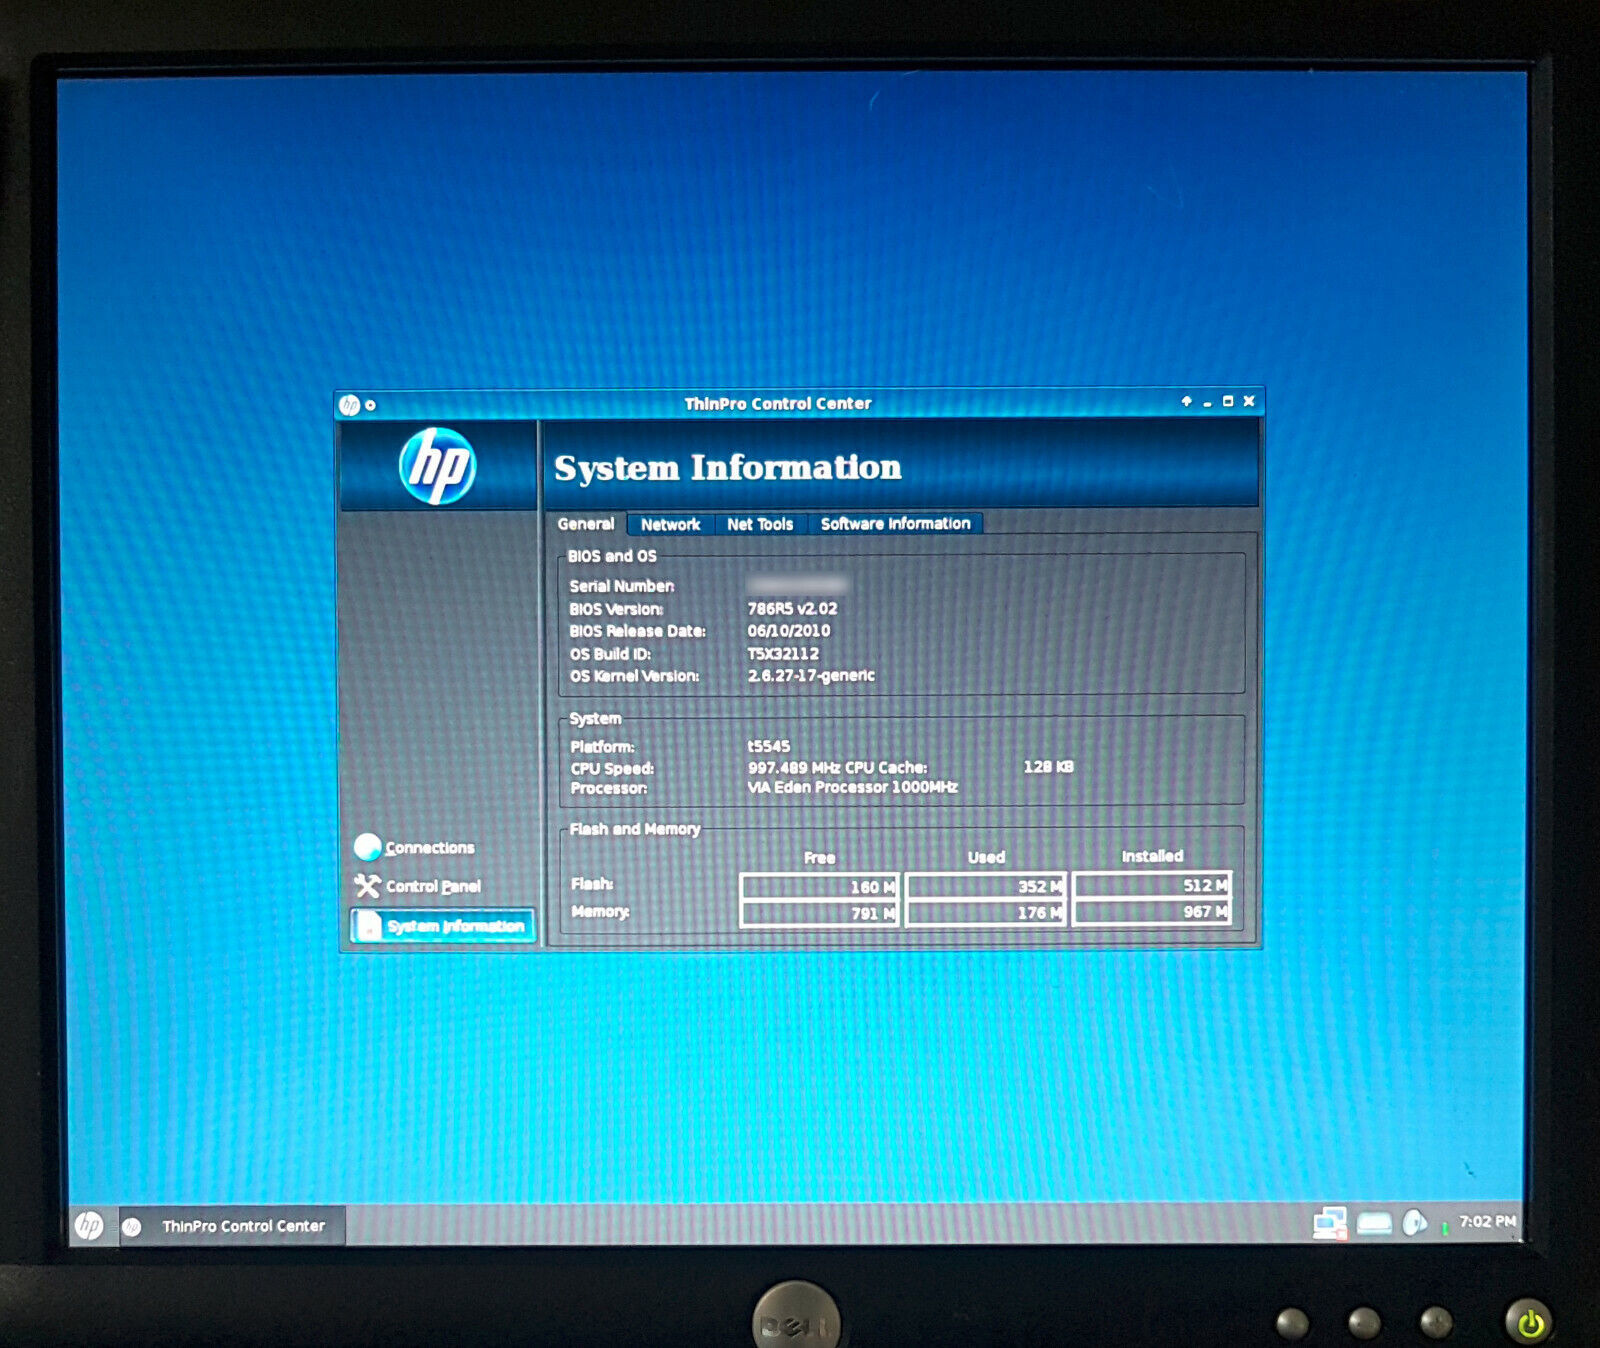Click Flash free field 160 M

(819, 887)
